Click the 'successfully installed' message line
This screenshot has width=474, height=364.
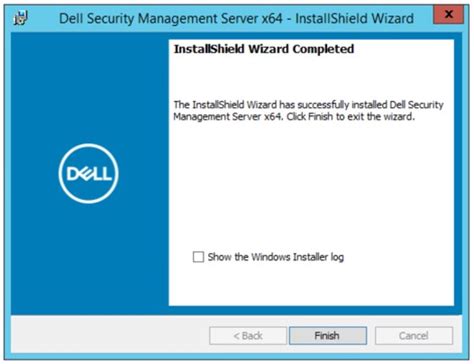pyautogui.click(x=308, y=105)
